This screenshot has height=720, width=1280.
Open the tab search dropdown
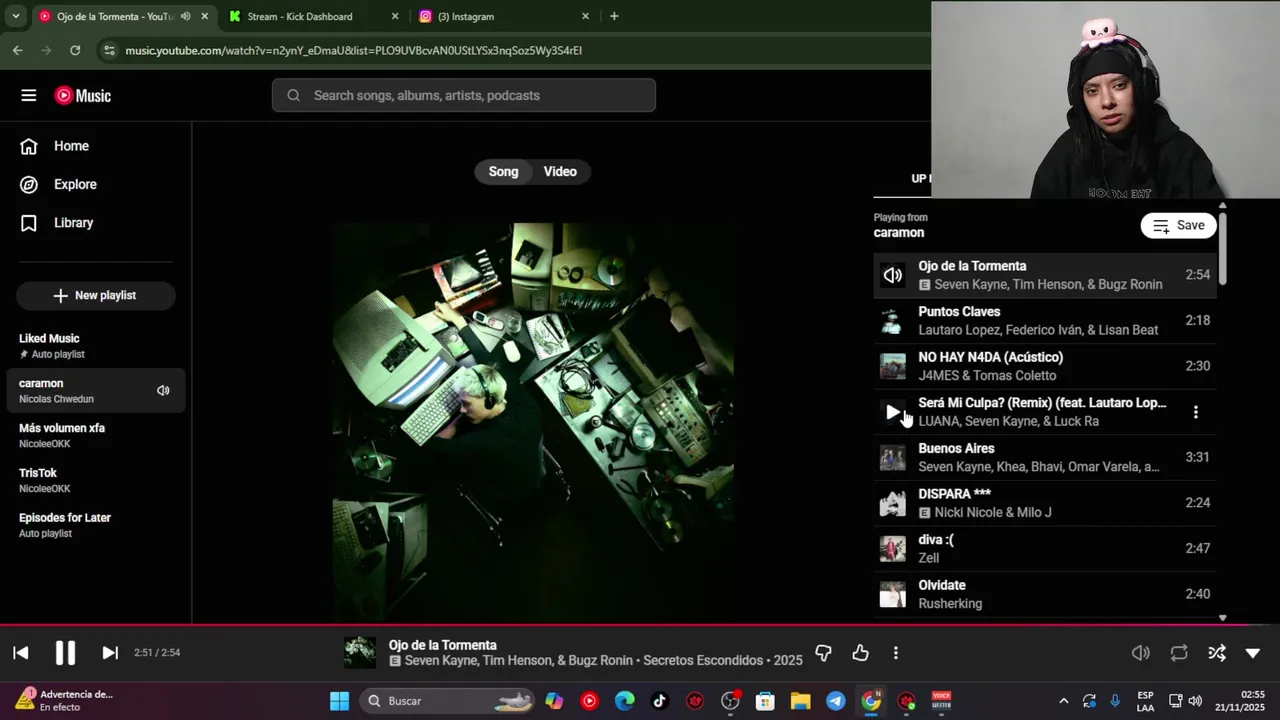pyautogui.click(x=15, y=16)
